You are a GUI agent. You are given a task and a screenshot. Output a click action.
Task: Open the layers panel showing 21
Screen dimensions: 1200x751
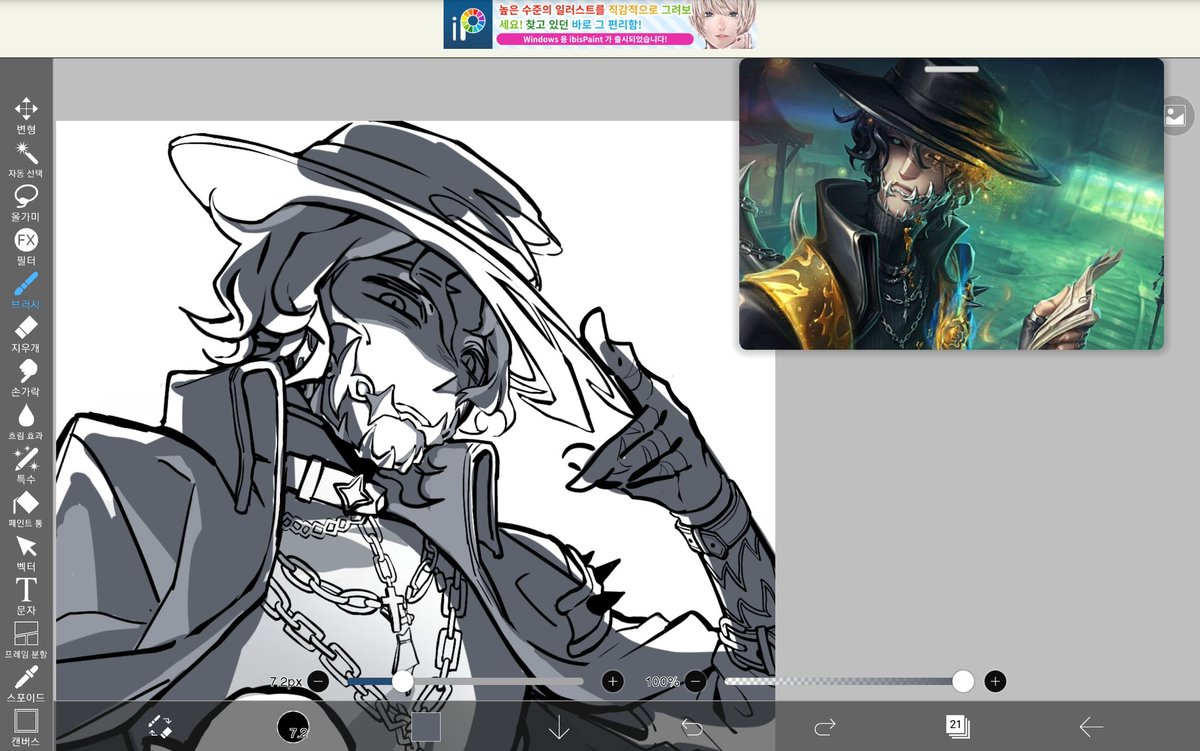tap(957, 726)
